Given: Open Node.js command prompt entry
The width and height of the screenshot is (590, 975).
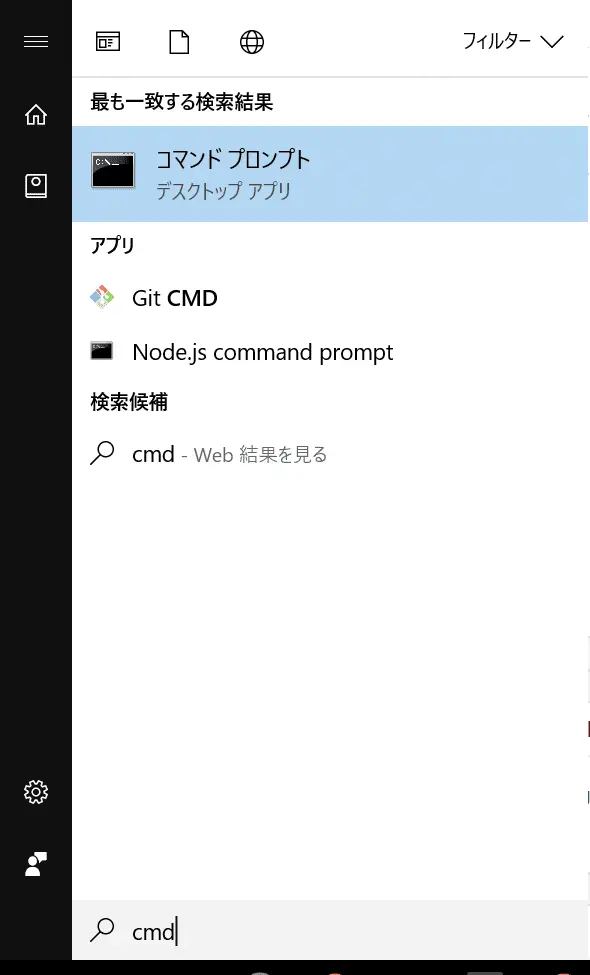Looking at the screenshot, I should click(x=330, y=352).
